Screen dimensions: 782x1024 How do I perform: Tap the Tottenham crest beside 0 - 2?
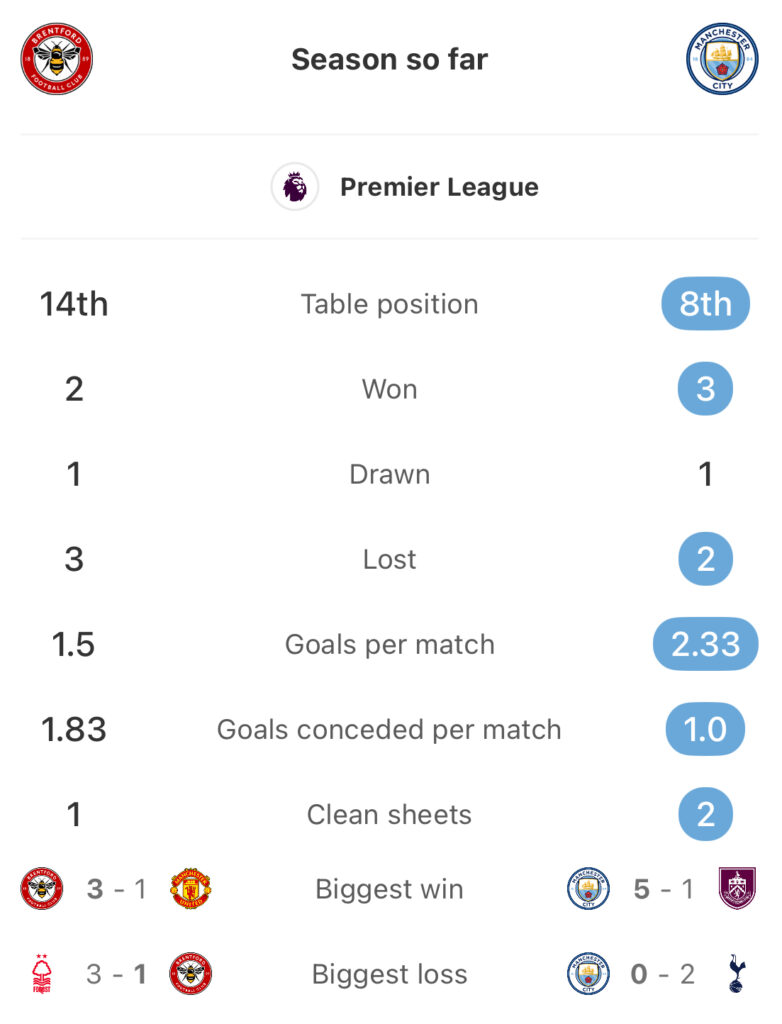pos(738,974)
